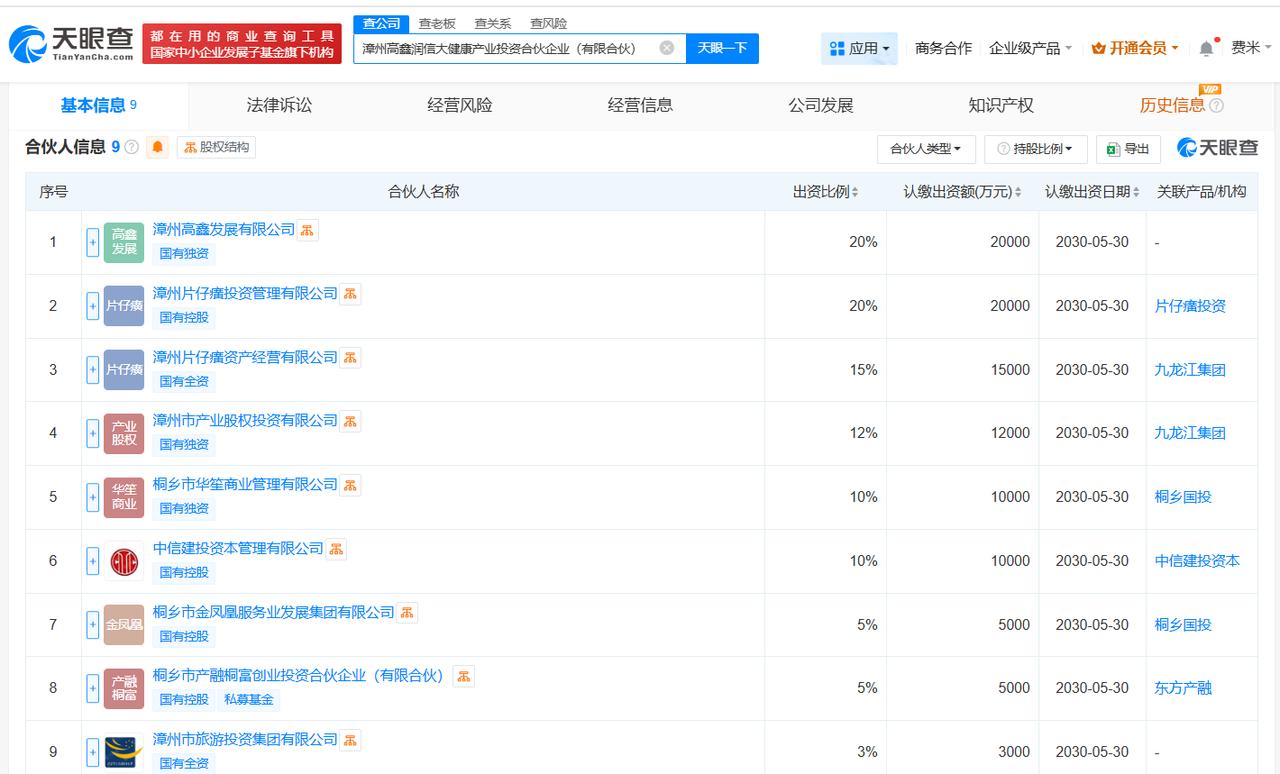Screen dimensions: 1280x774
Task: Expand row 6 中信建投资本管理有限公司
Action: tap(93, 561)
